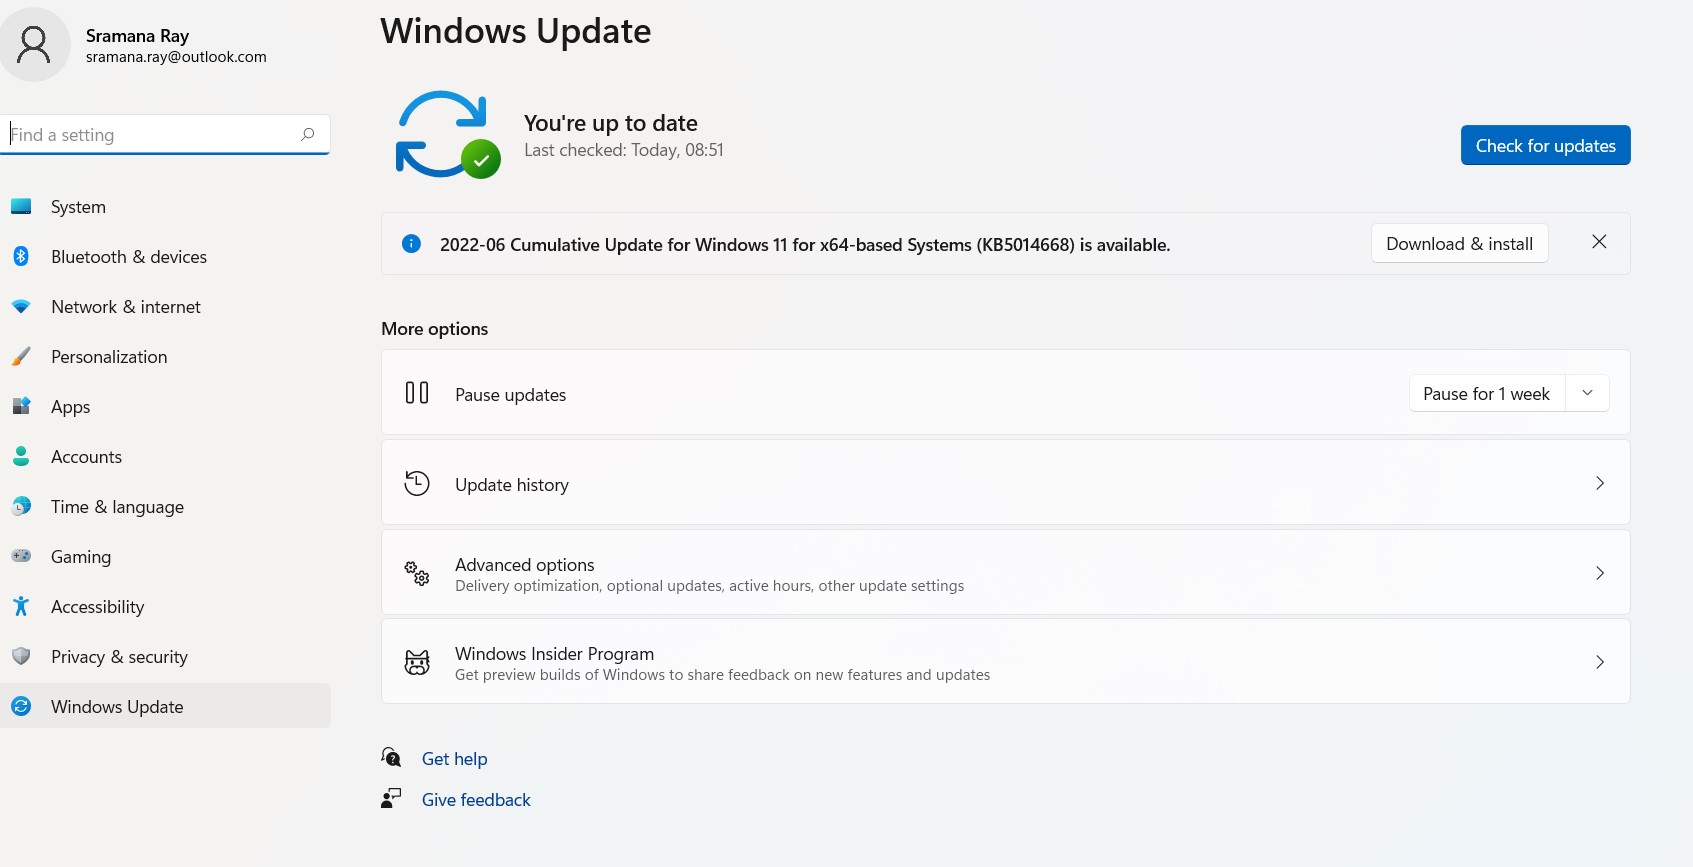Screen dimensions: 1693x867
Task: Click the Apps icon in sidebar
Action: [x=21, y=406]
